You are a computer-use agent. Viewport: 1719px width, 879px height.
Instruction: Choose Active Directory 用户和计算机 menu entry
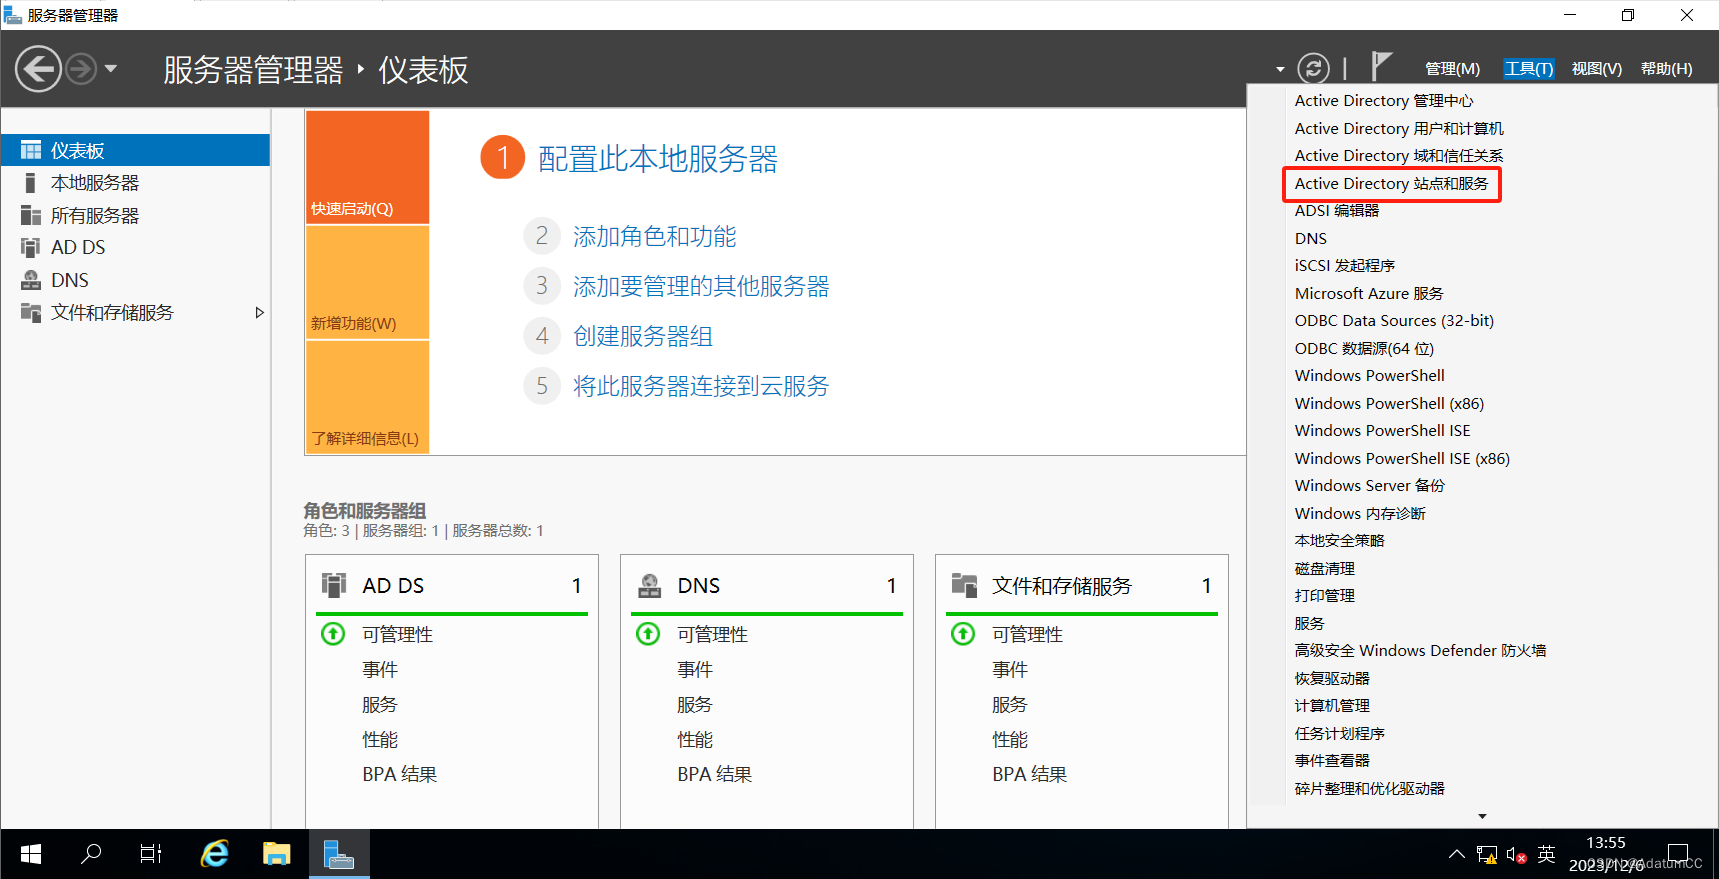click(1399, 128)
